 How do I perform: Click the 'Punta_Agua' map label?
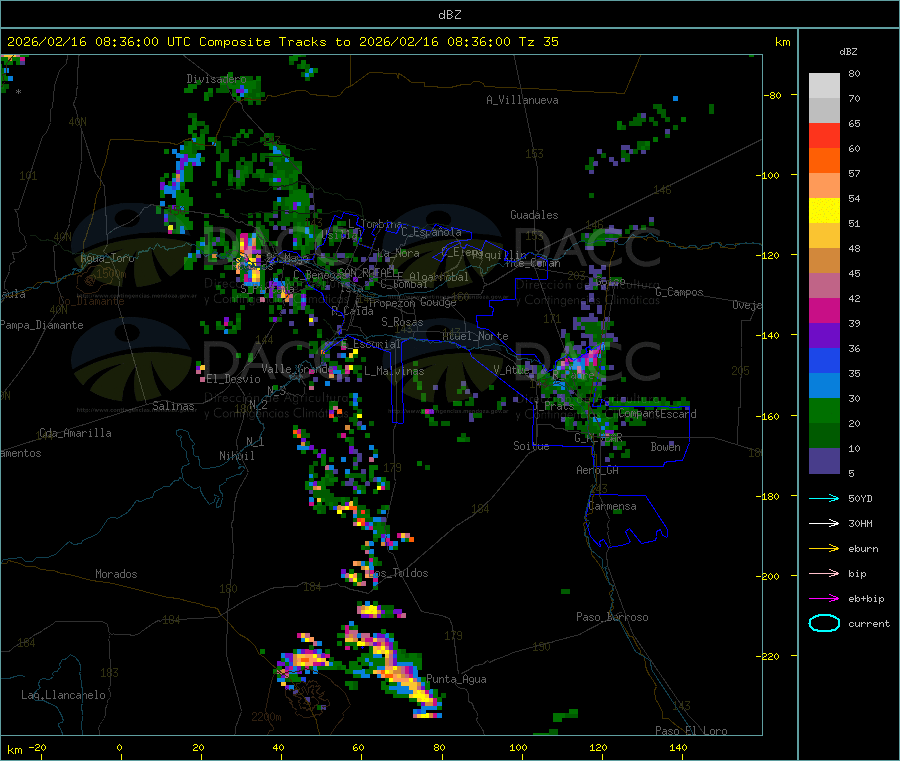coord(456,679)
